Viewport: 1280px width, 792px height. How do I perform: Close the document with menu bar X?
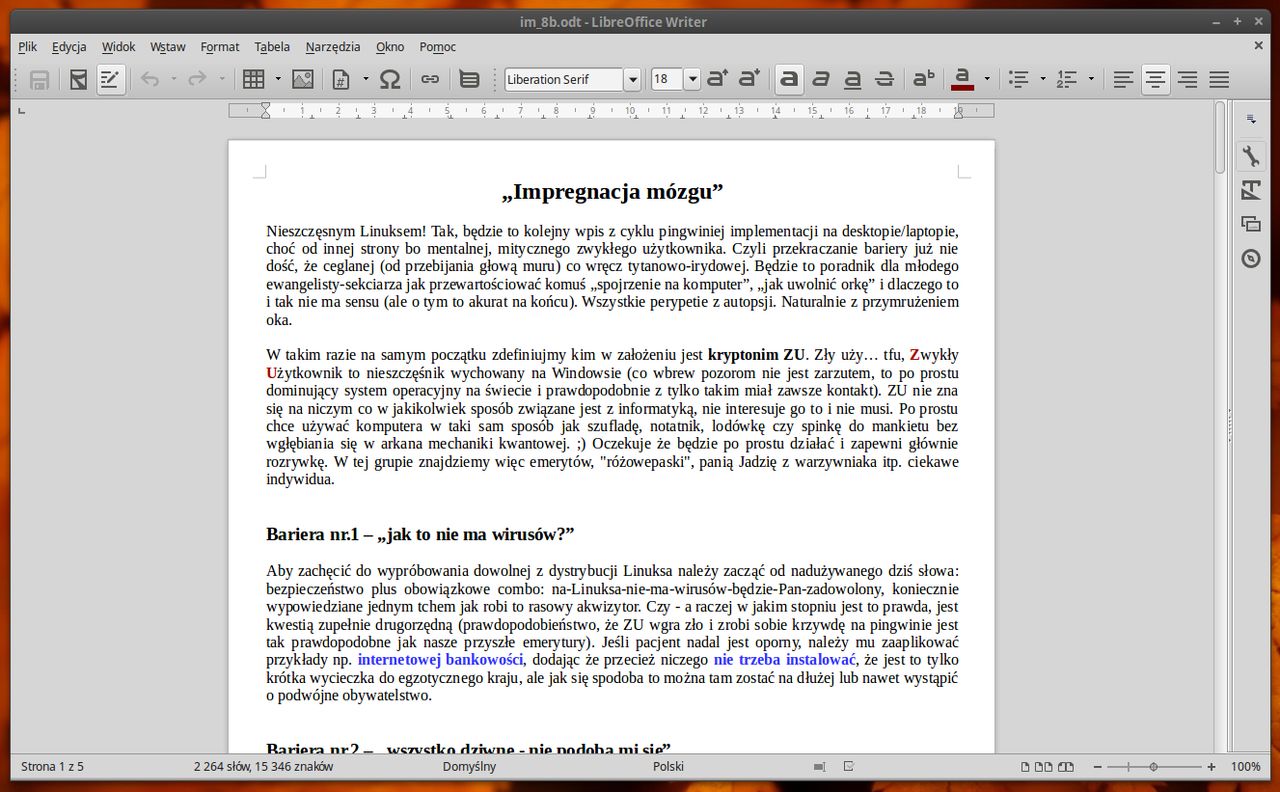(1259, 45)
